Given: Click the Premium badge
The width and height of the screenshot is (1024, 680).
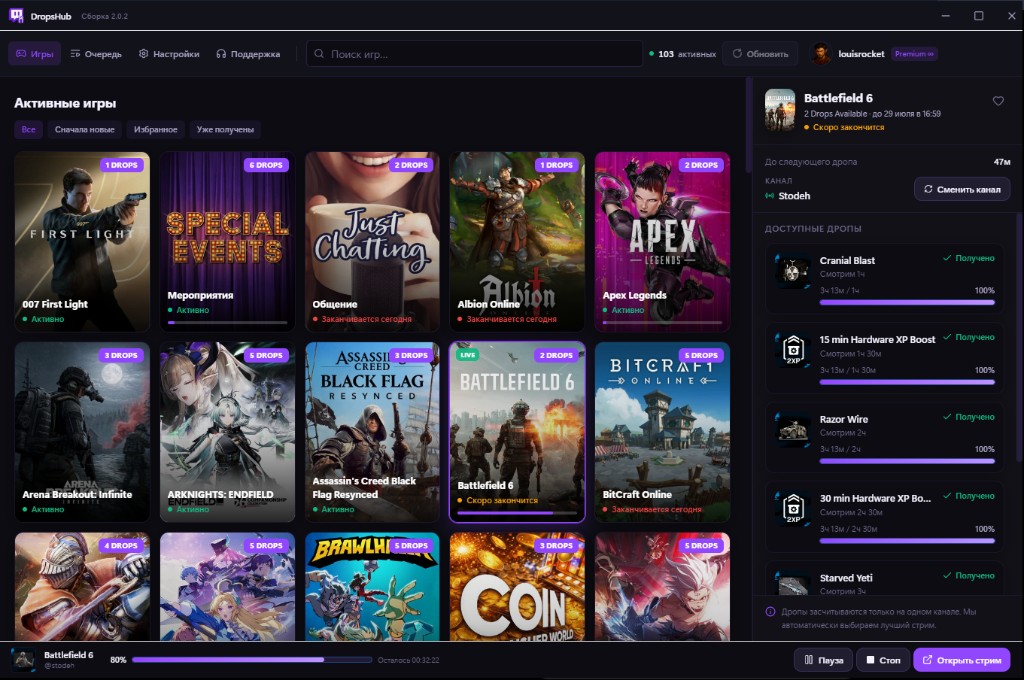Looking at the screenshot, I should click(x=914, y=54).
